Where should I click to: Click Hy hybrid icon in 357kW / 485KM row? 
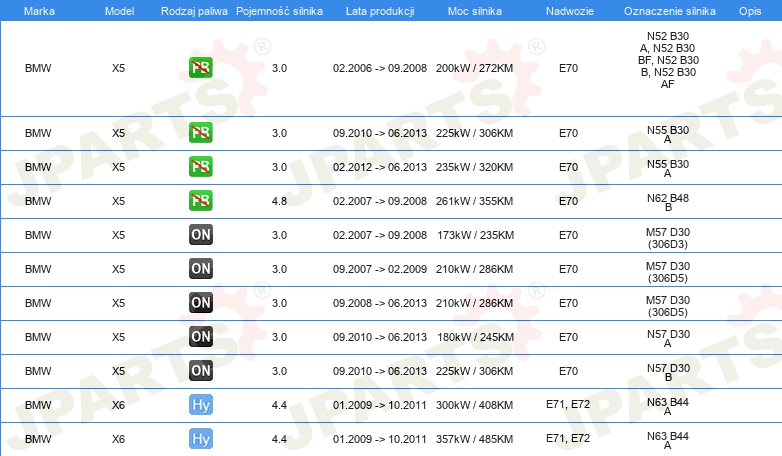[x=200, y=439]
